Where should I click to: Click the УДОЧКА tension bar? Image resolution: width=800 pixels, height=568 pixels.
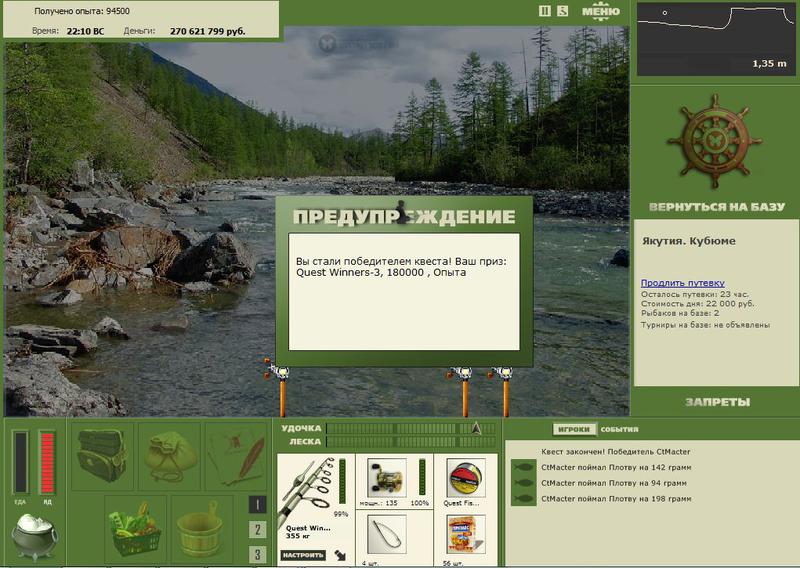click(x=411, y=428)
